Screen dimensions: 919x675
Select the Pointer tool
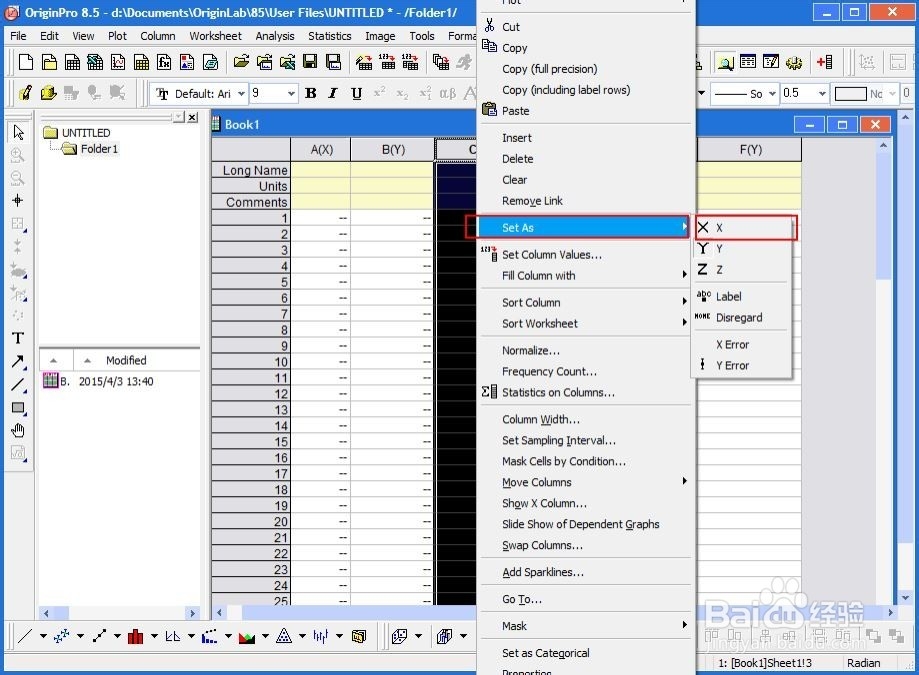click(x=18, y=132)
